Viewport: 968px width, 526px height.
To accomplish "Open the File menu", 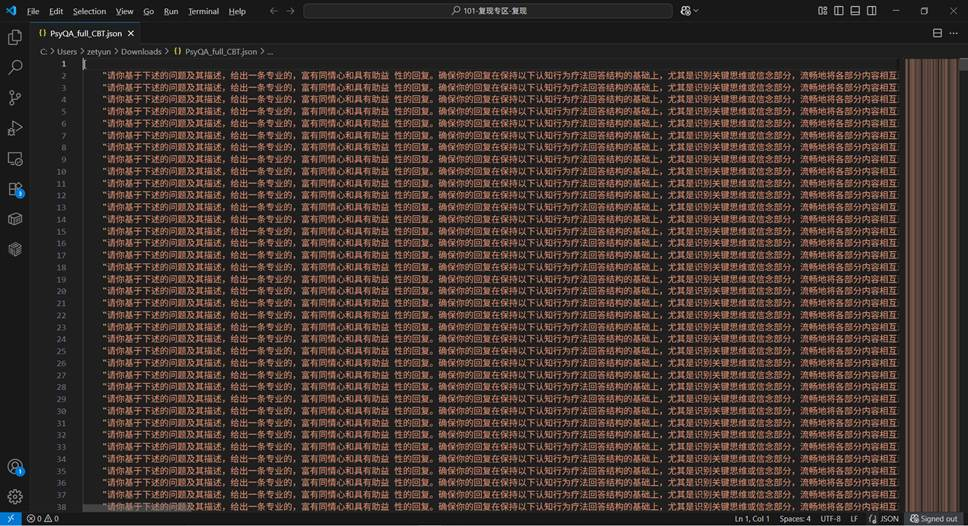I will click(x=33, y=11).
